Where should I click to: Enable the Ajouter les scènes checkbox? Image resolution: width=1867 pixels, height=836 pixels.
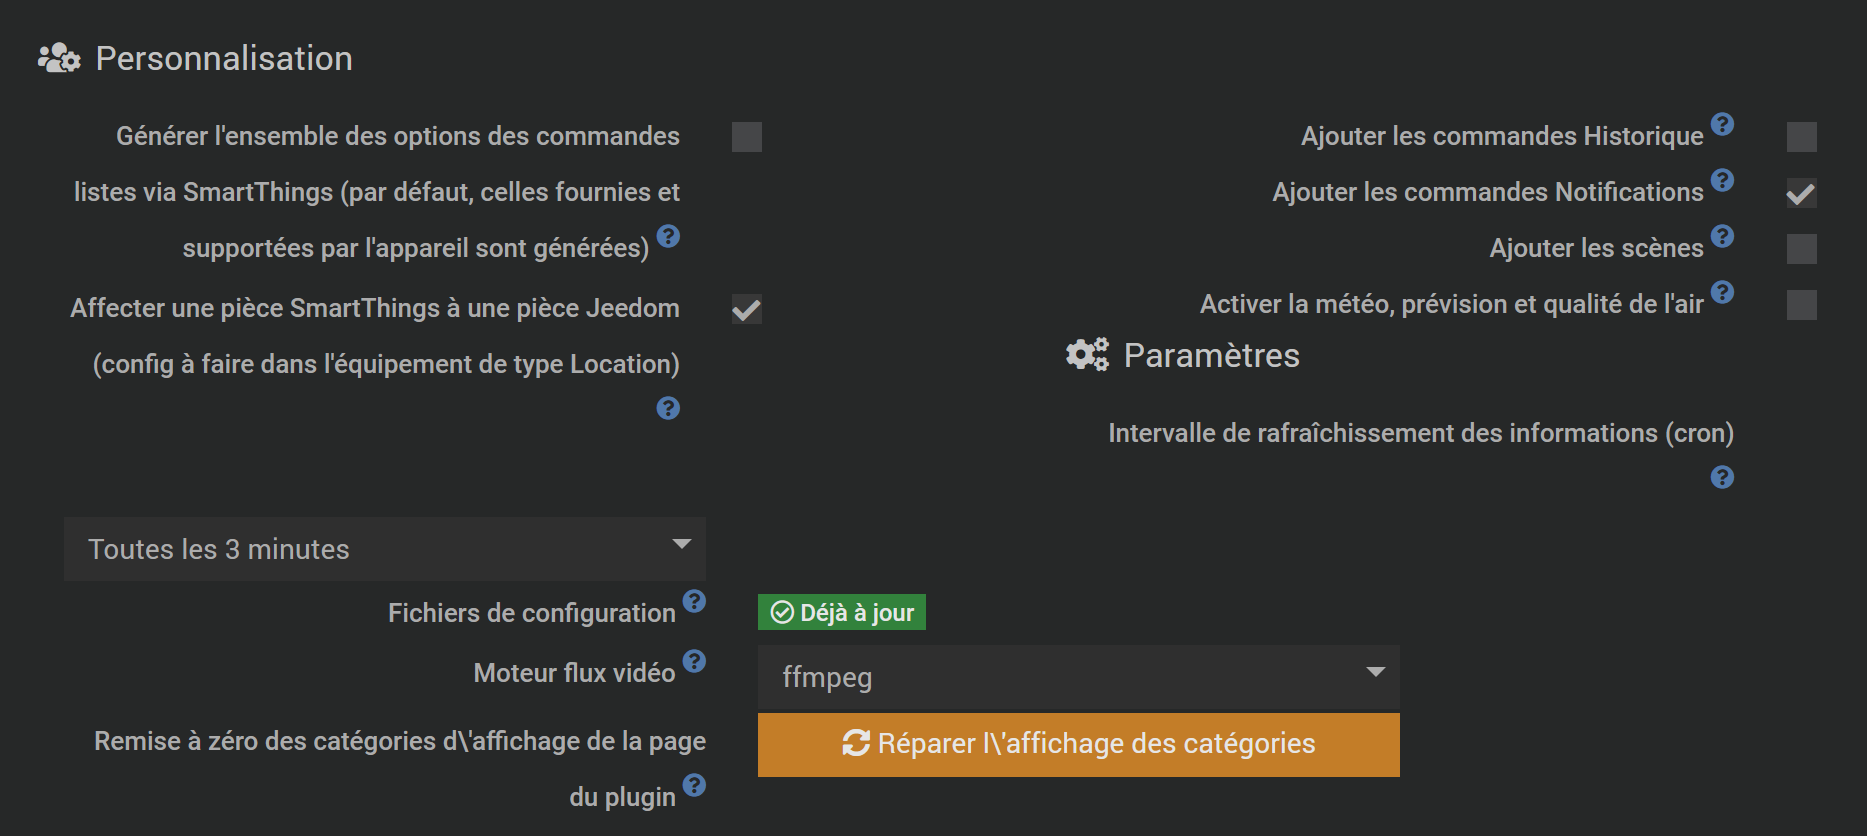coord(1802,249)
